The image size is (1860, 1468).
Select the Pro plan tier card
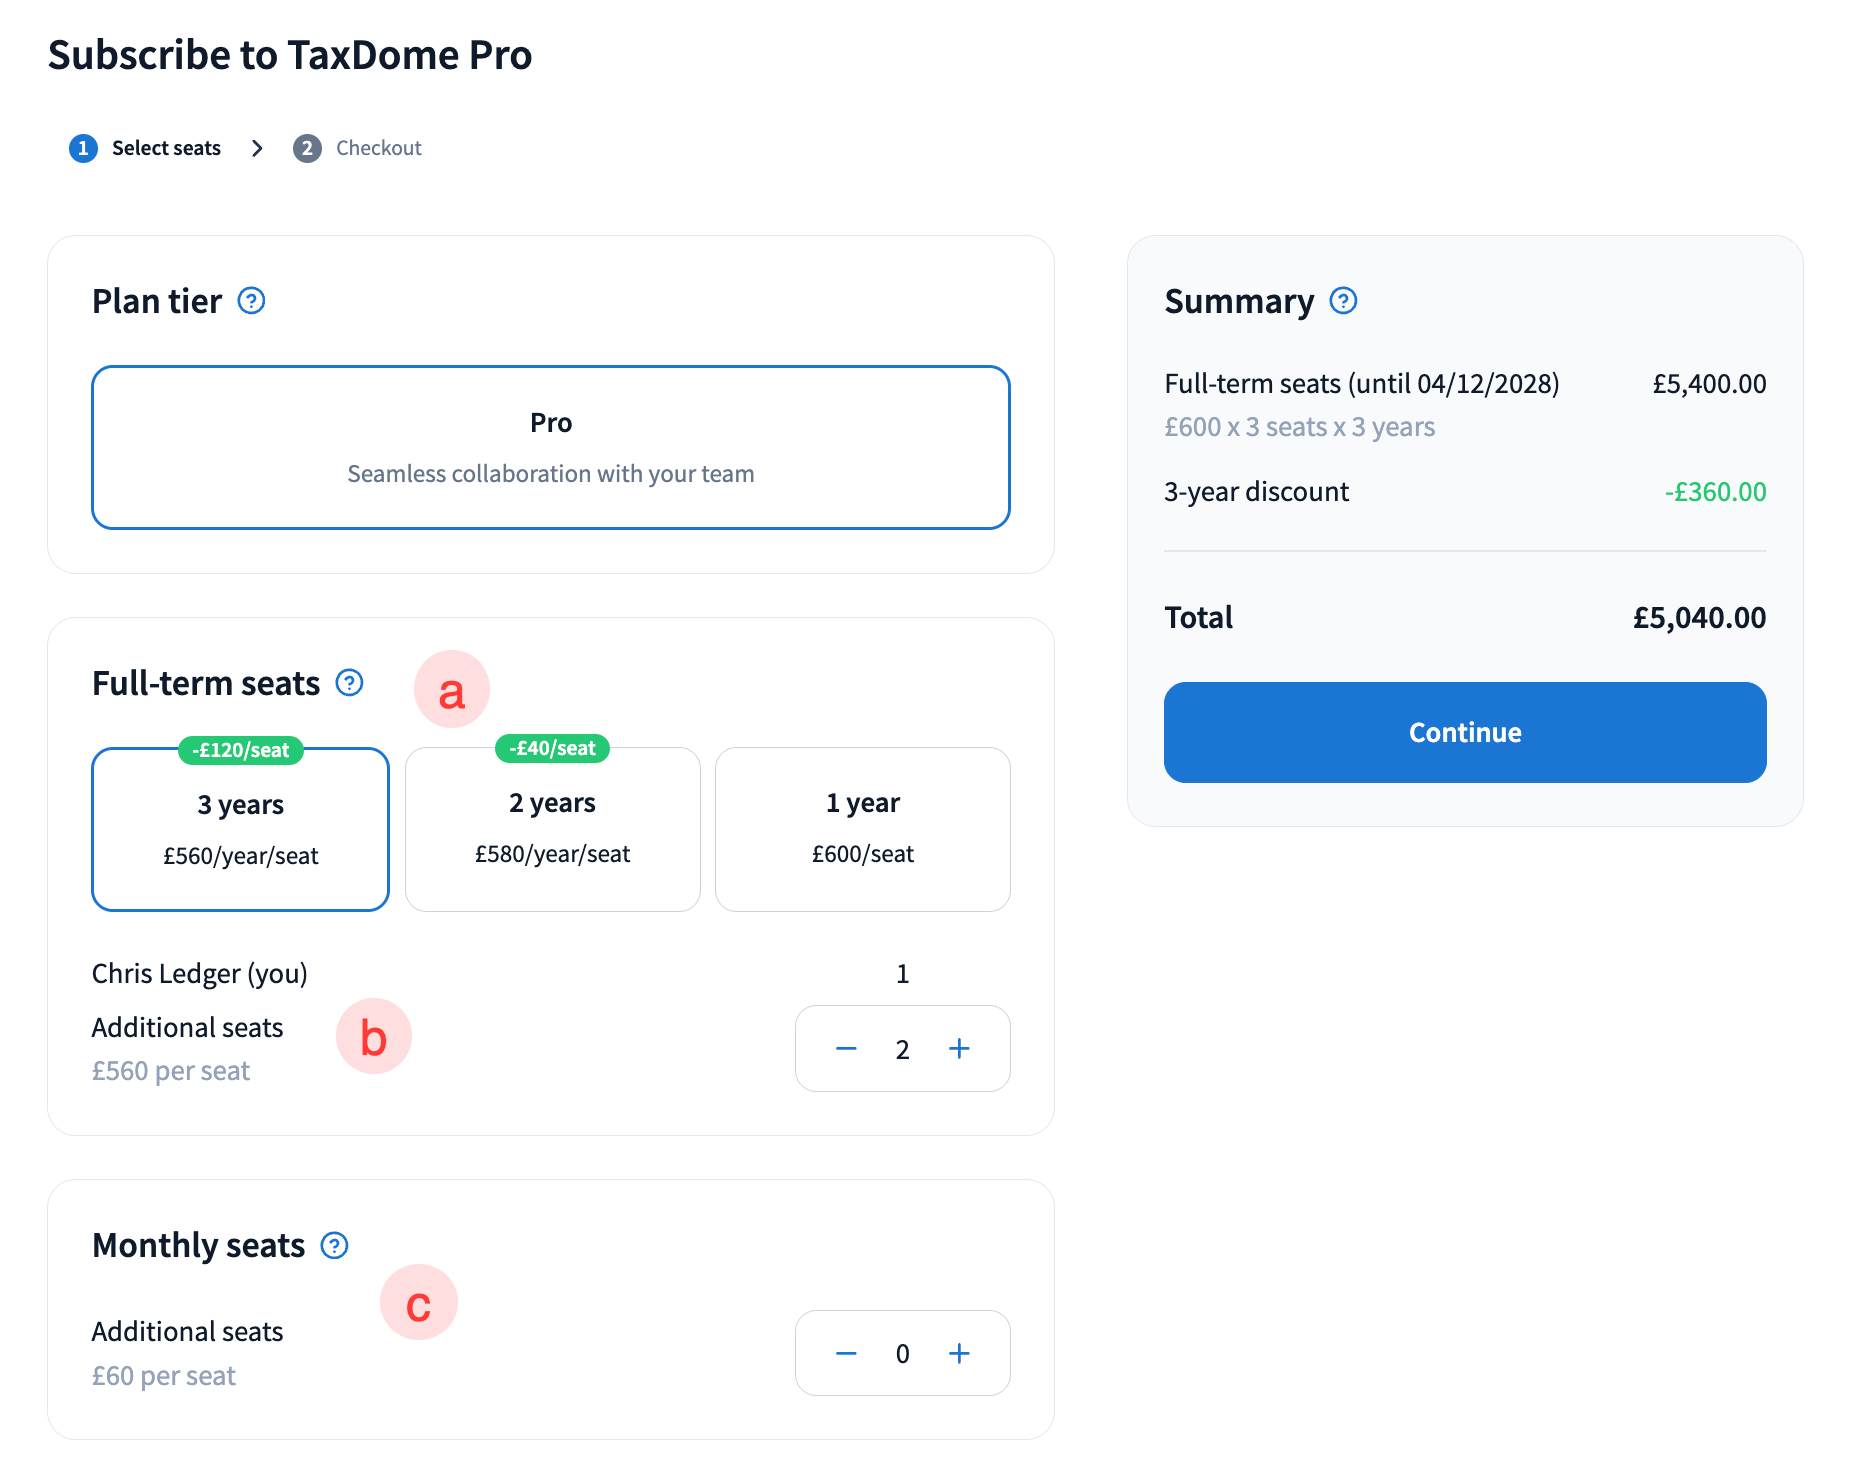tap(551, 447)
